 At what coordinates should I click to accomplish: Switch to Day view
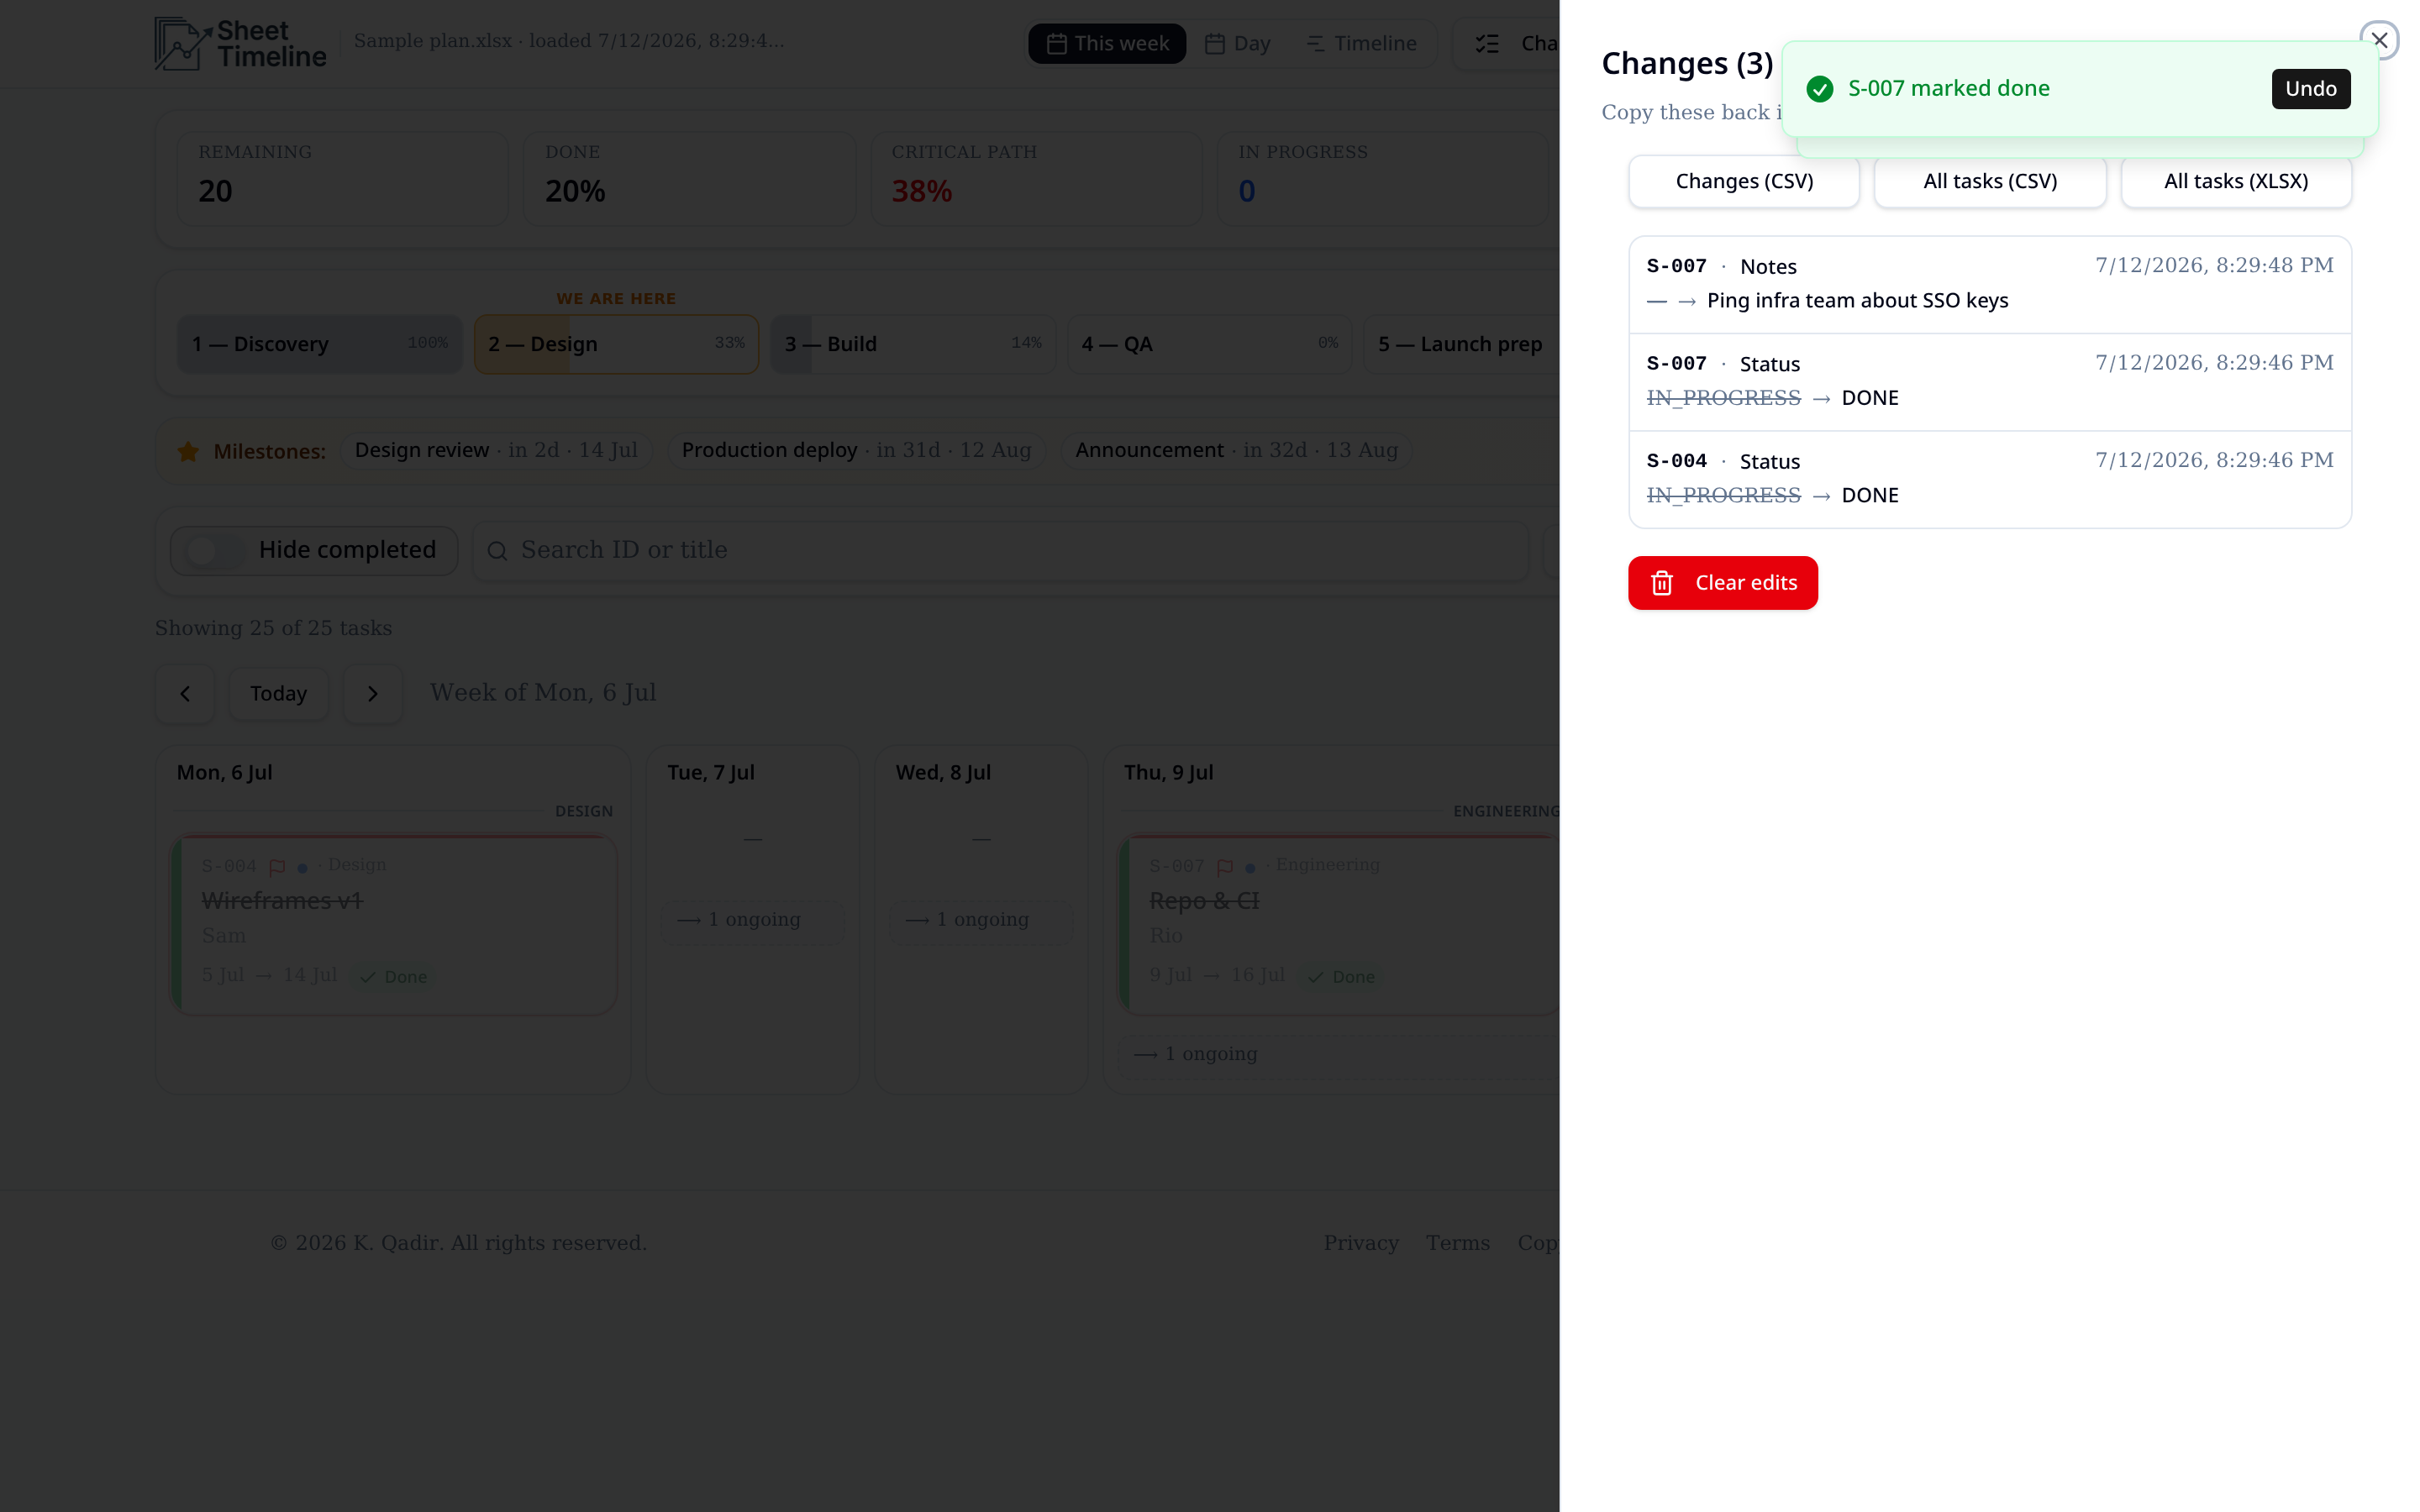coord(1237,43)
